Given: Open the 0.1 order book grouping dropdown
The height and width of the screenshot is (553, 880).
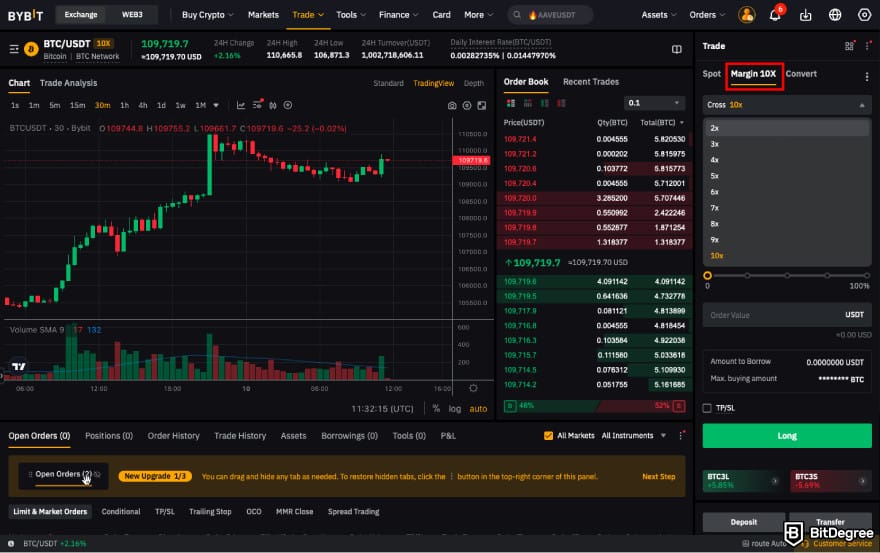Looking at the screenshot, I should (655, 103).
